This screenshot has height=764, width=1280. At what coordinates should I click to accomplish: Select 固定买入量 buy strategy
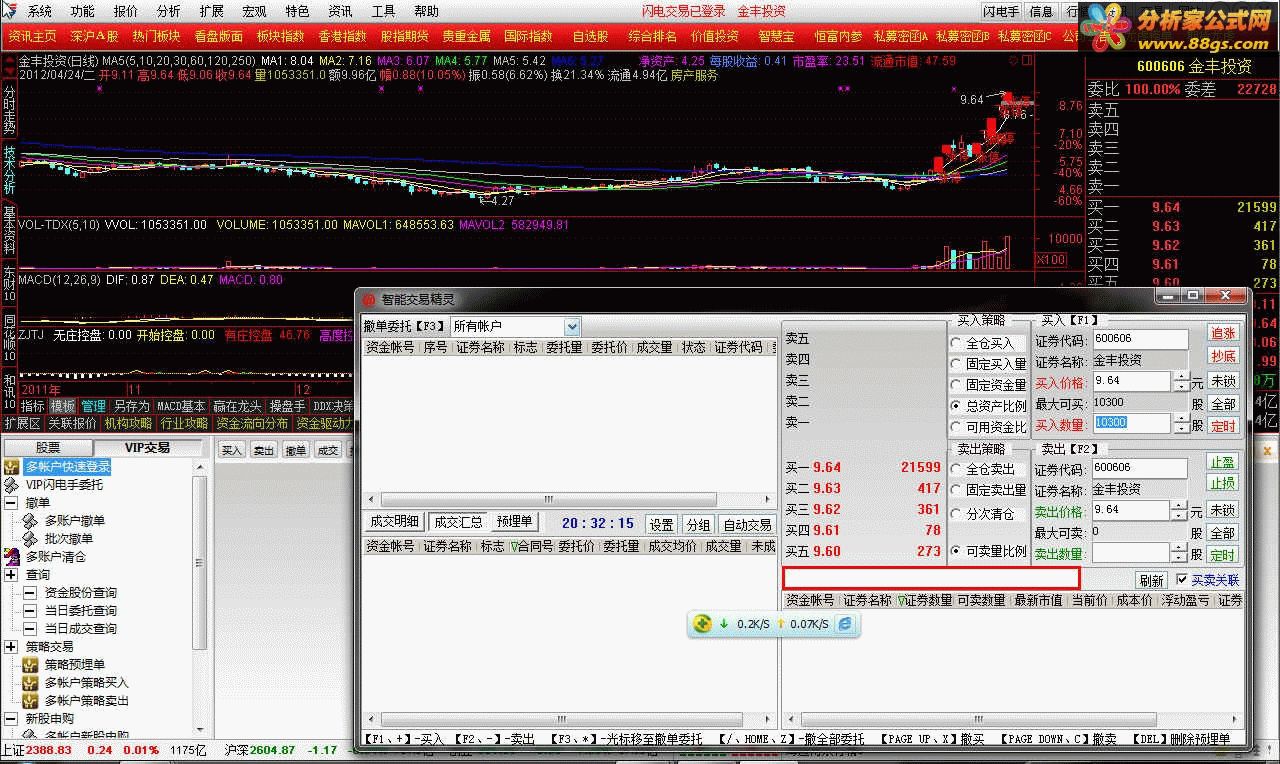coord(988,364)
